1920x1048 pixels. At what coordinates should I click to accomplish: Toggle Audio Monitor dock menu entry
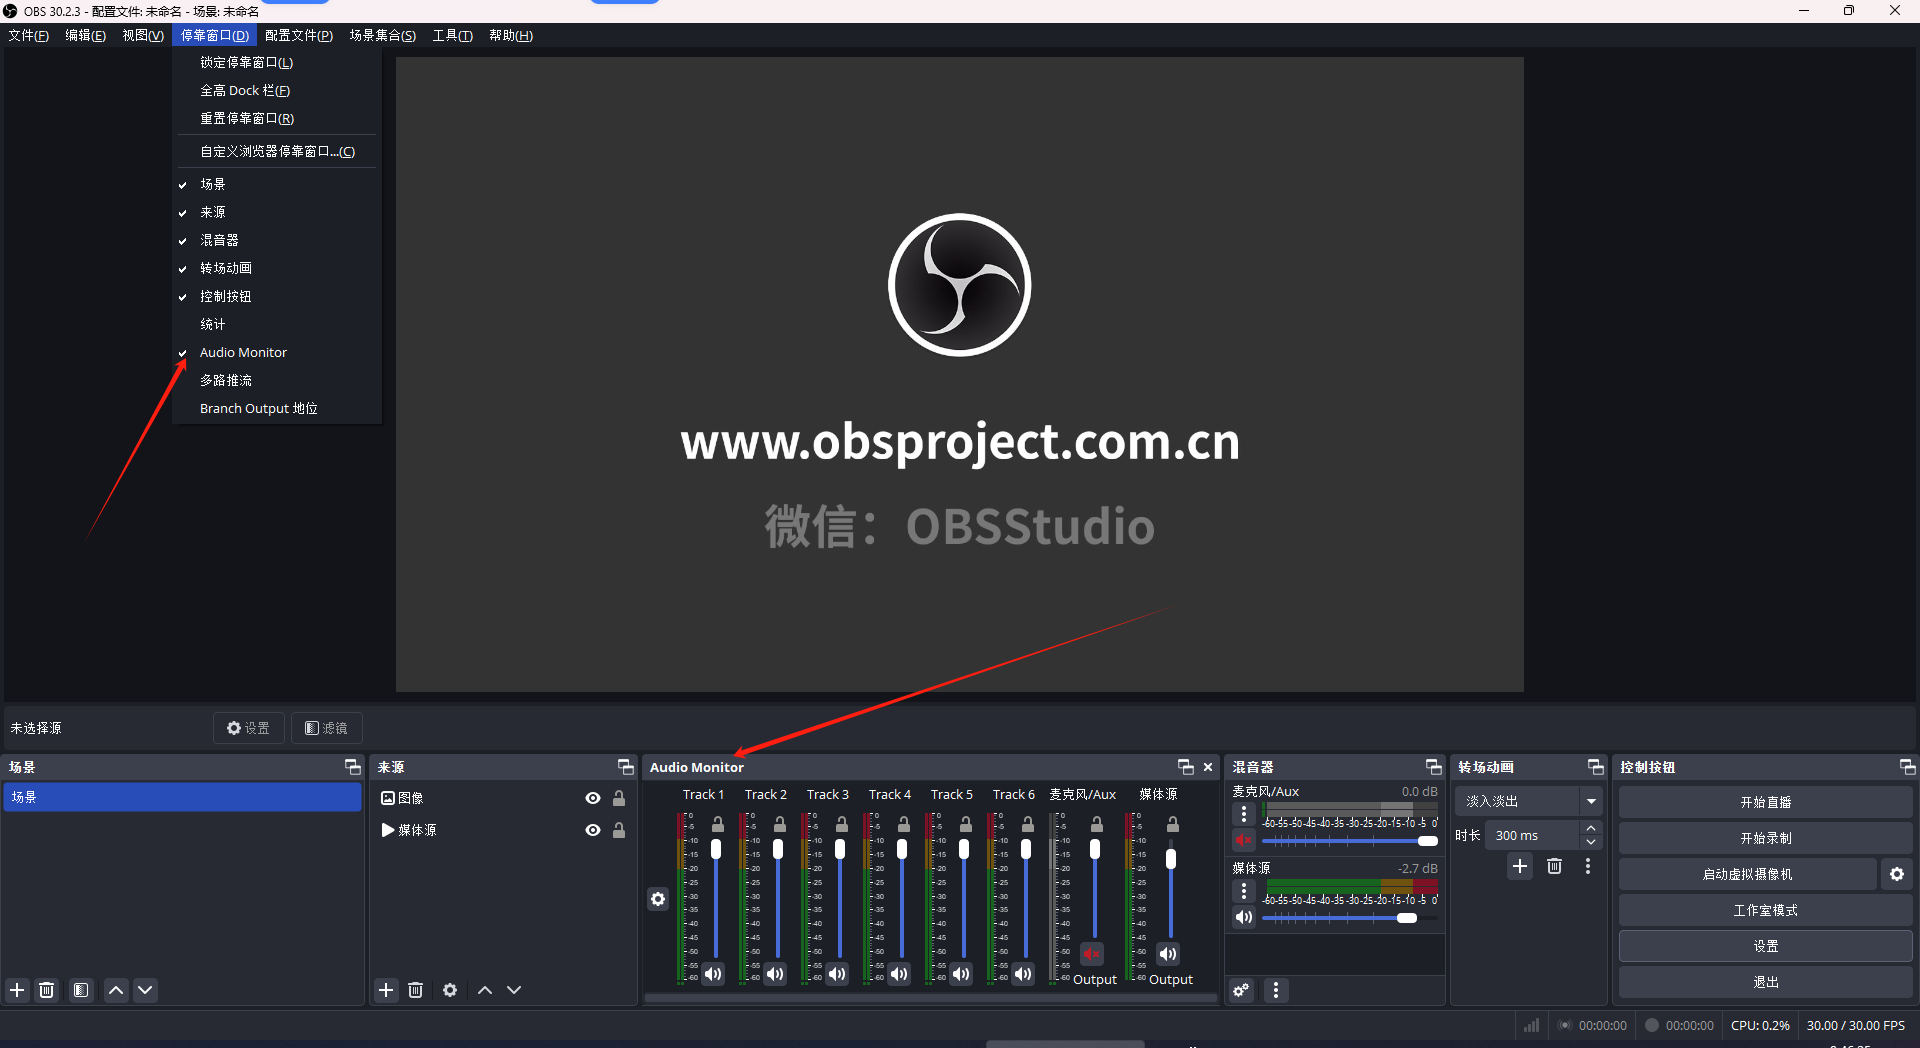click(x=276, y=352)
